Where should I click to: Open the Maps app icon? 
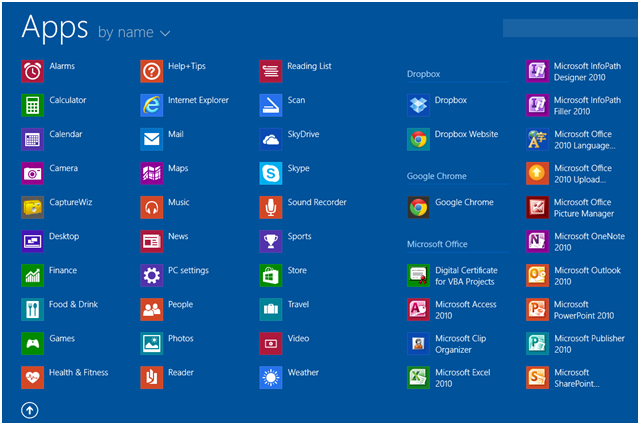coord(152,173)
